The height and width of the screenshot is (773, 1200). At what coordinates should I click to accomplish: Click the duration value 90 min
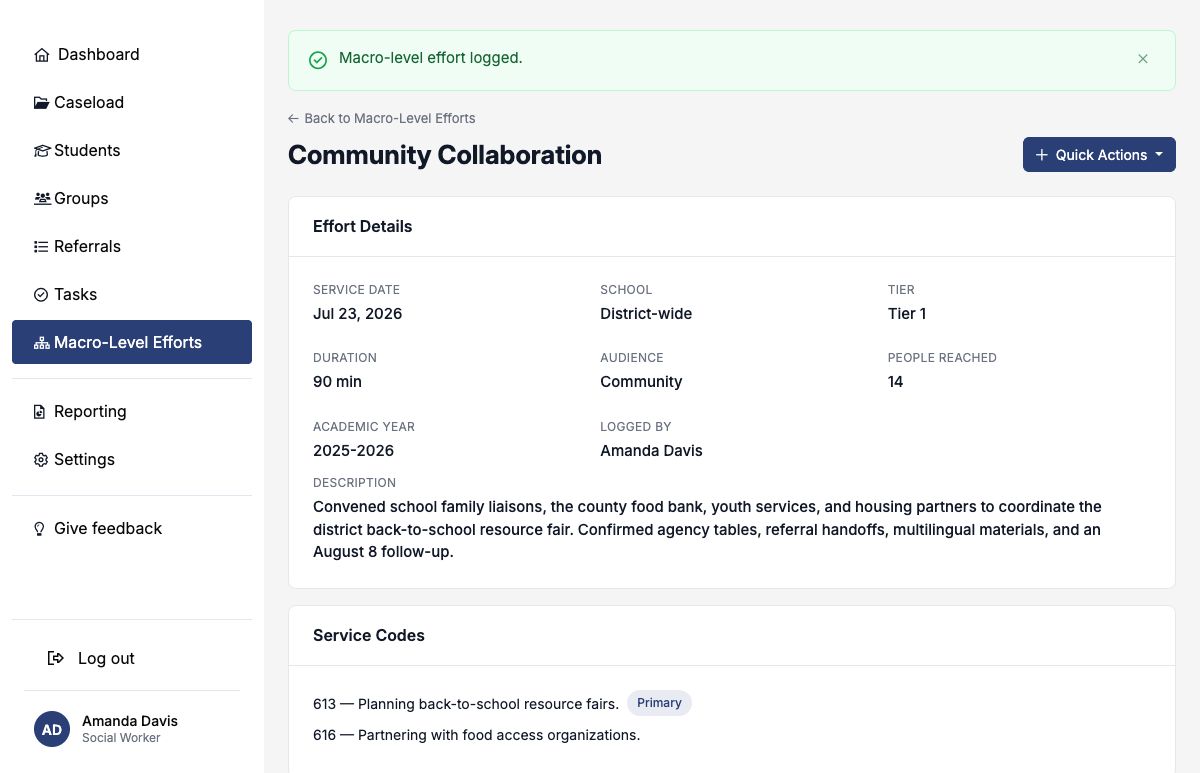[x=337, y=382]
